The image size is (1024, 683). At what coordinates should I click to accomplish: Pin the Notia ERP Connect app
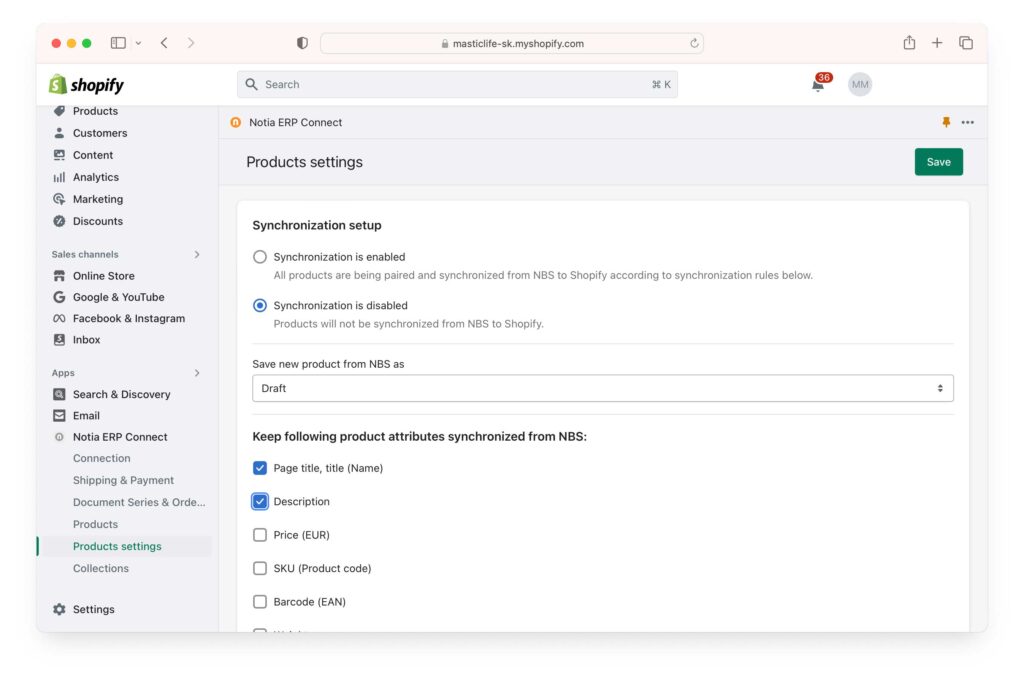point(946,122)
